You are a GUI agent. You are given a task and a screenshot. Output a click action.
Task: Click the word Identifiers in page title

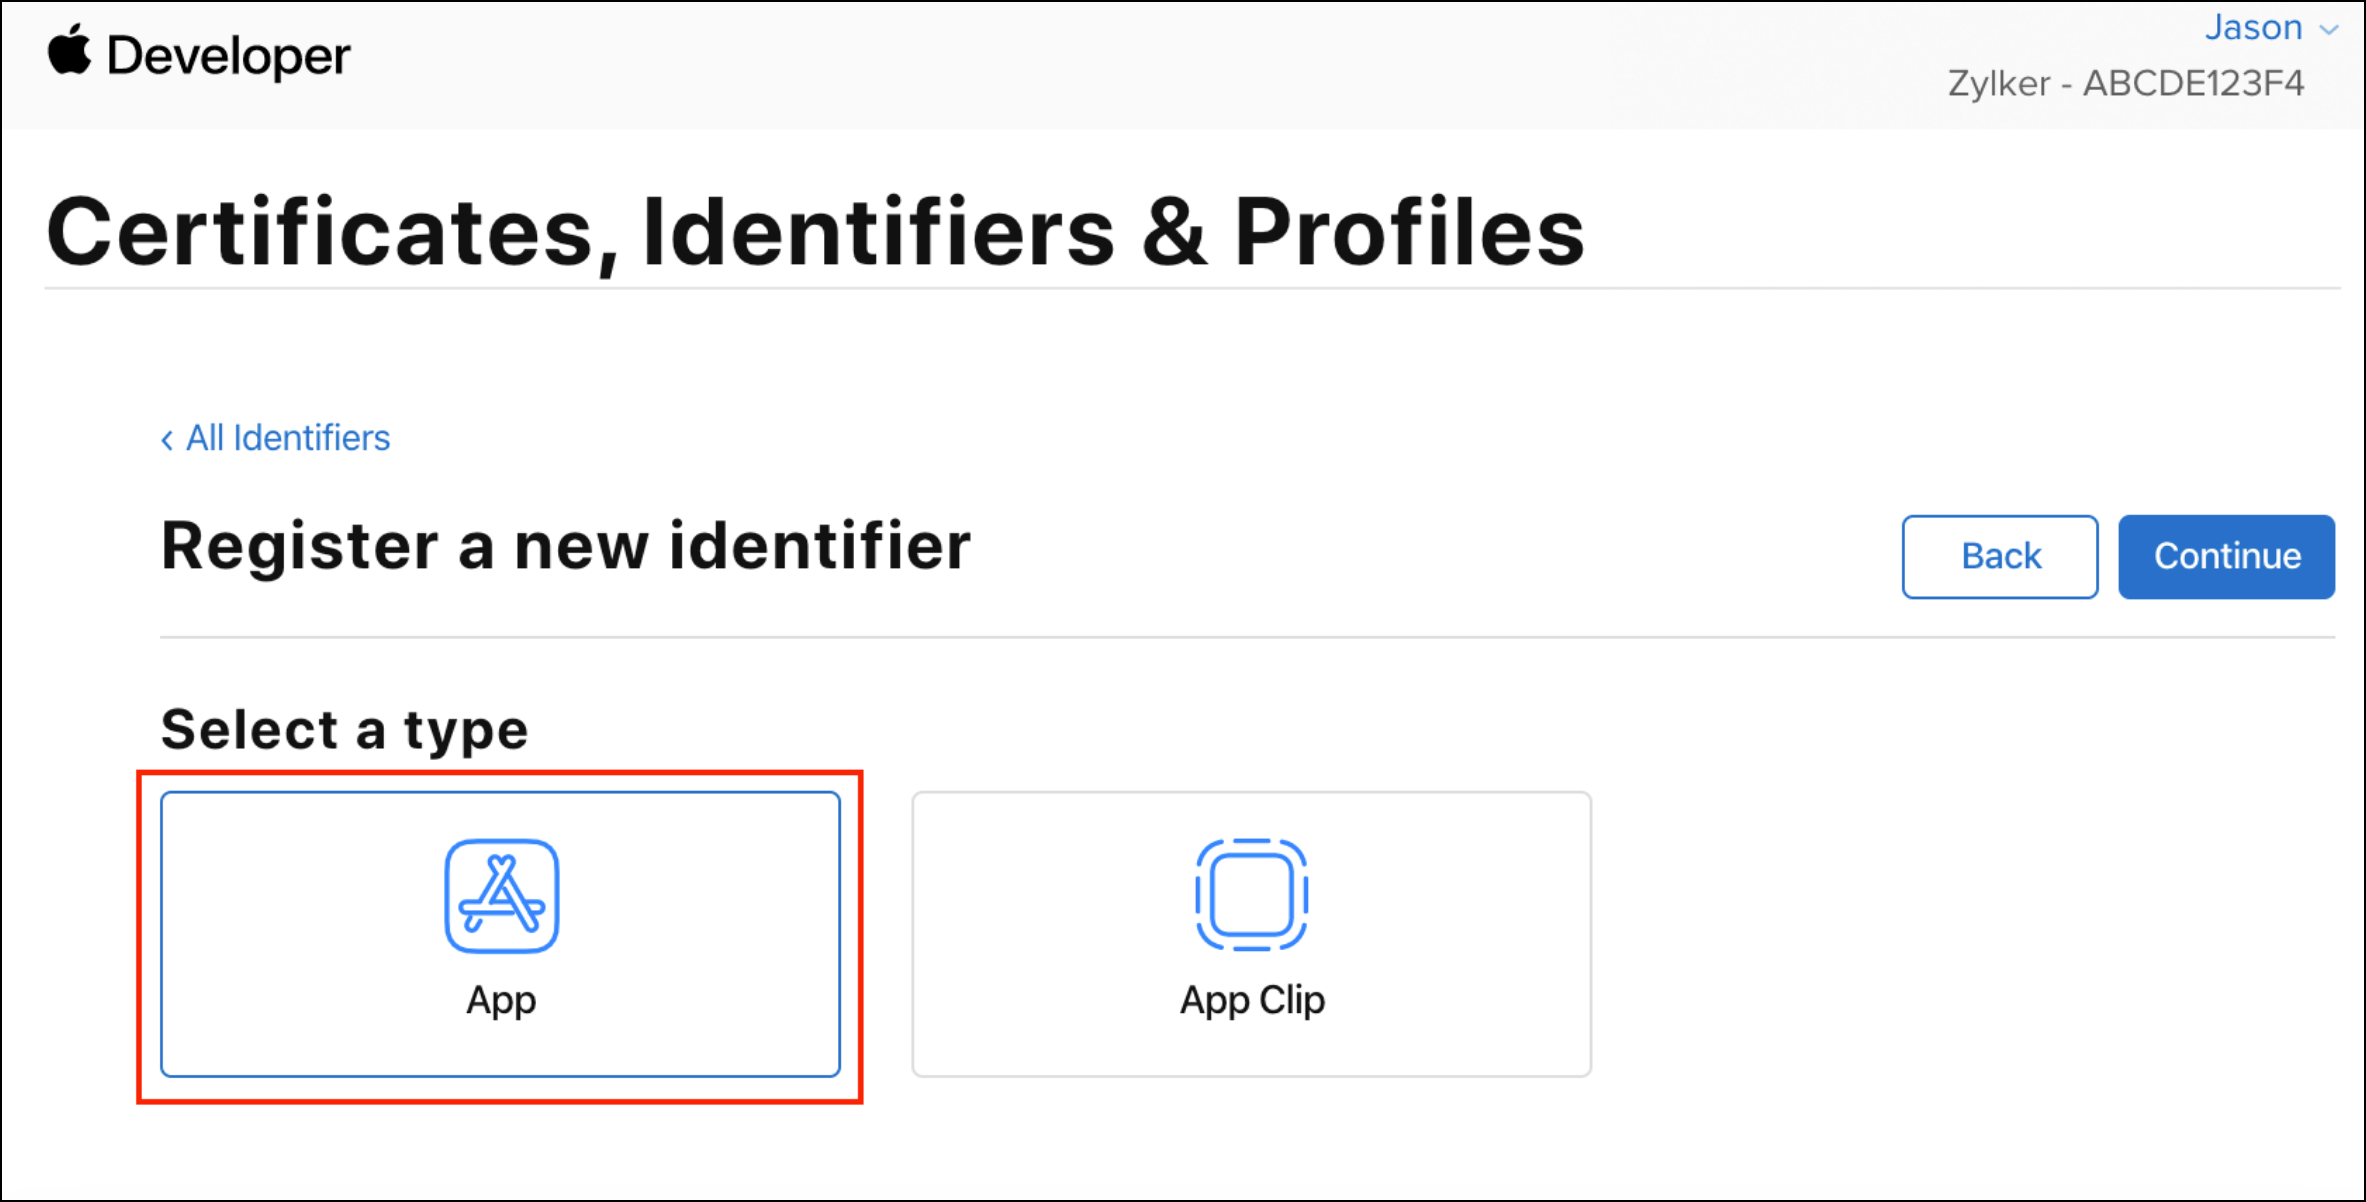(878, 232)
